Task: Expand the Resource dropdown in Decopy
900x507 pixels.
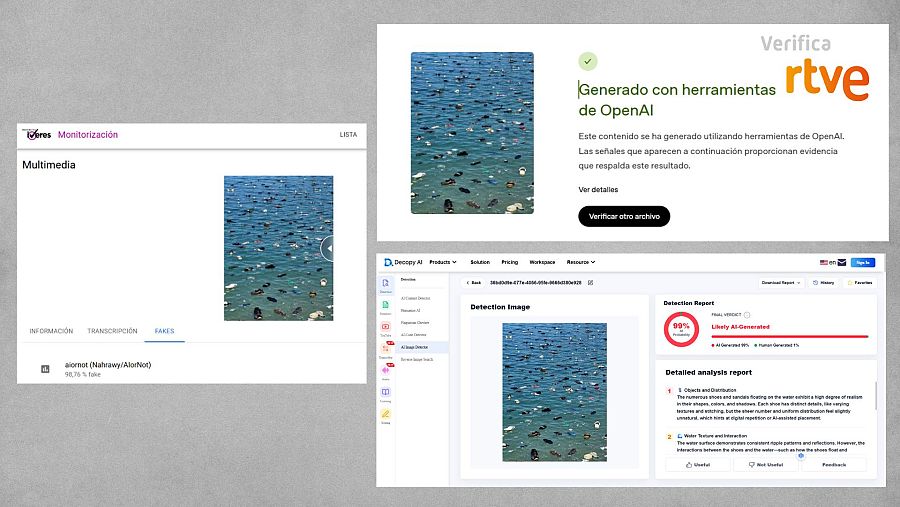Action: click(581, 262)
